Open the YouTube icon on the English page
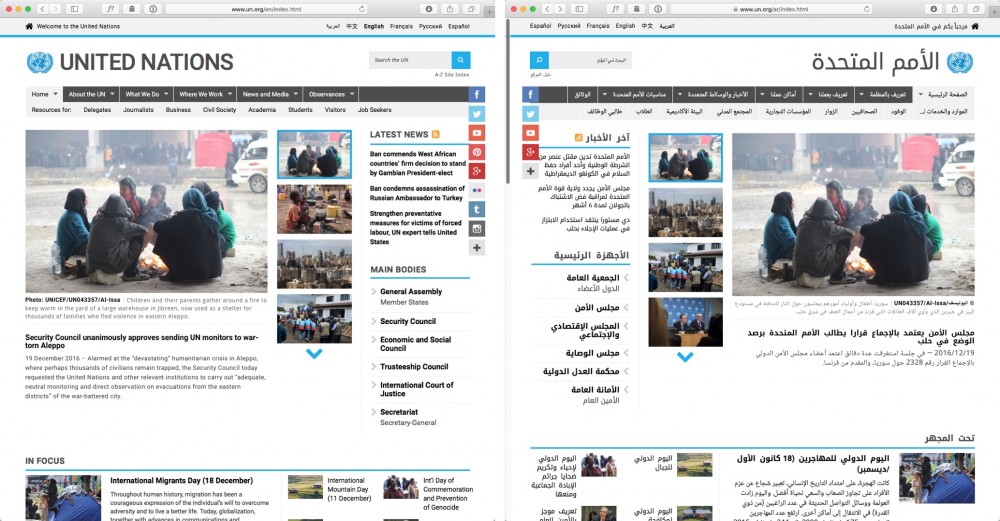The width and height of the screenshot is (1000, 521). coord(477,133)
